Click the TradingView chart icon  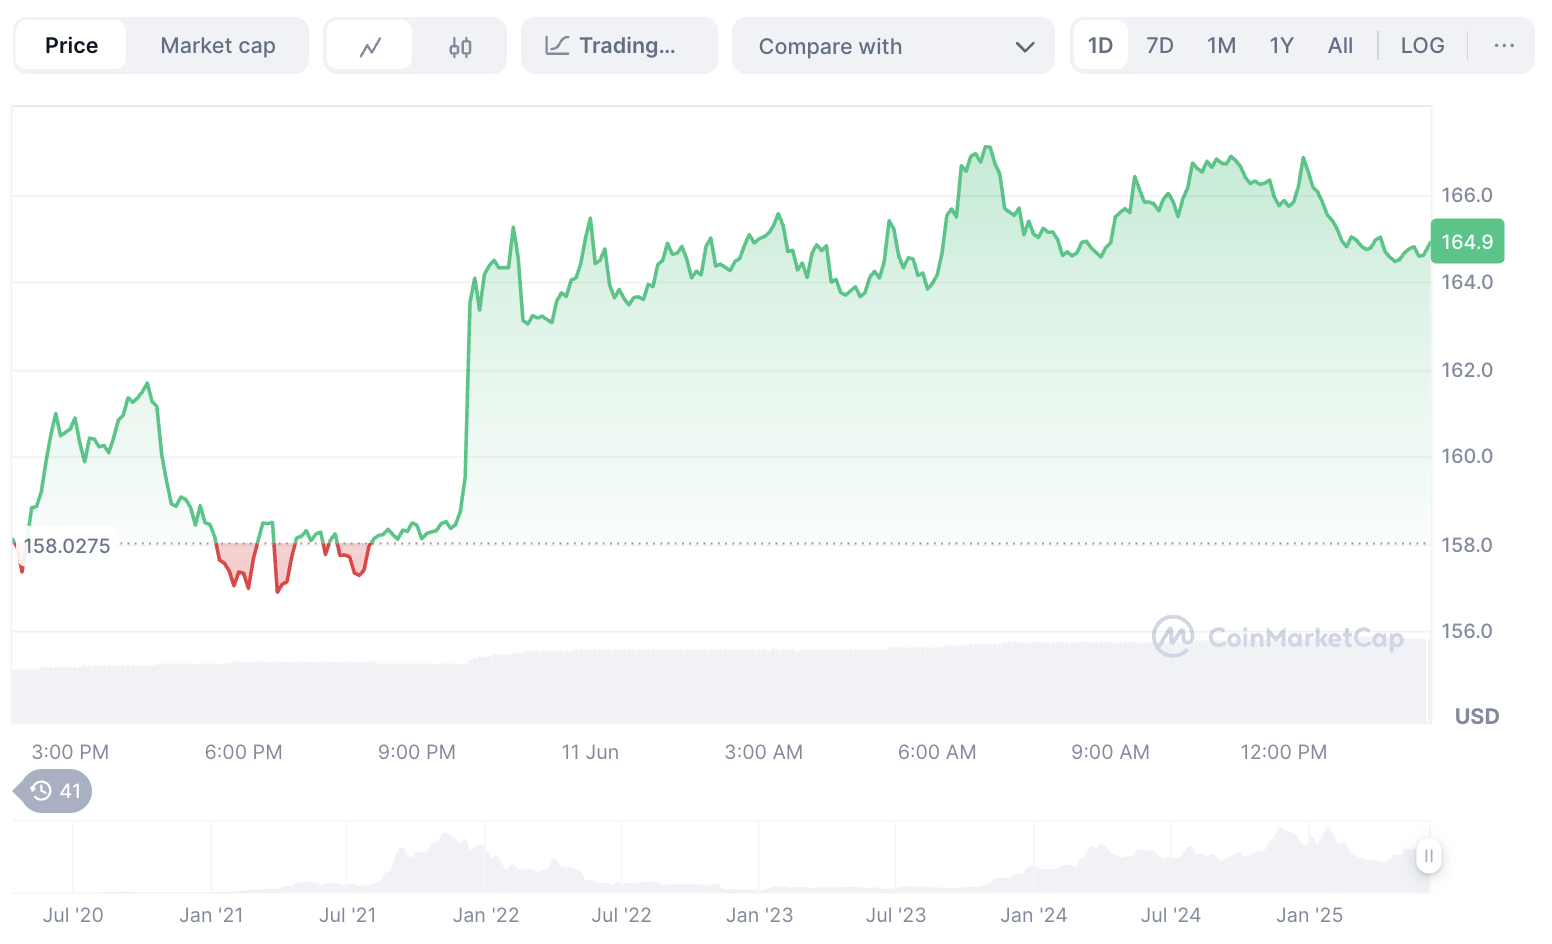click(x=557, y=46)
